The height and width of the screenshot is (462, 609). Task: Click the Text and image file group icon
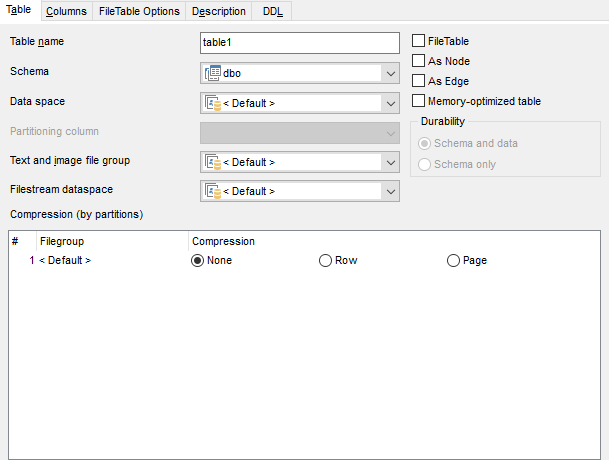[213, 162]
